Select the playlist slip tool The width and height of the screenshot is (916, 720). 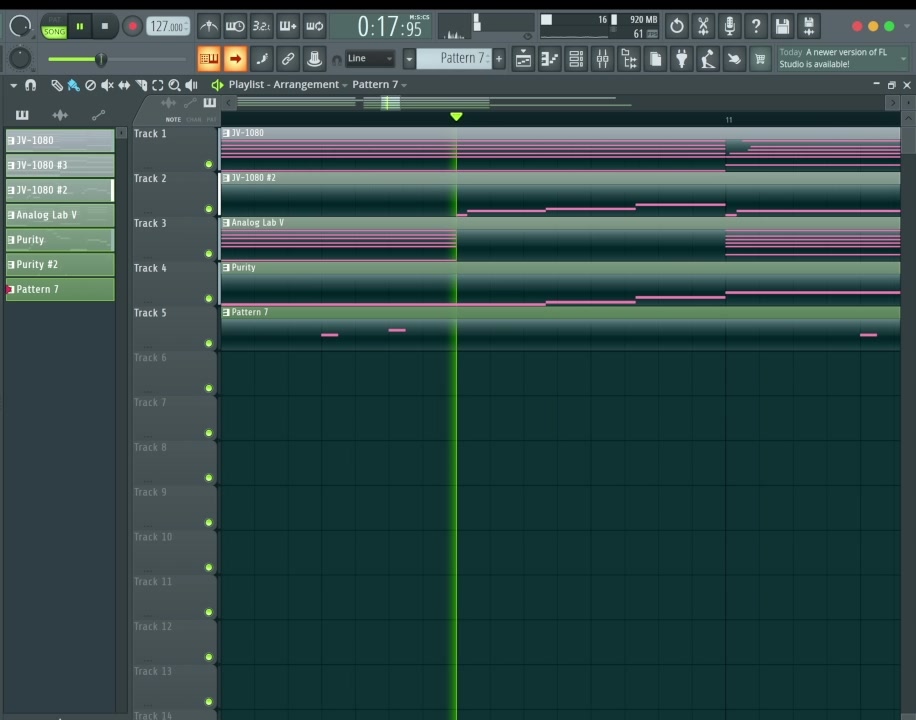click(124, 85)
